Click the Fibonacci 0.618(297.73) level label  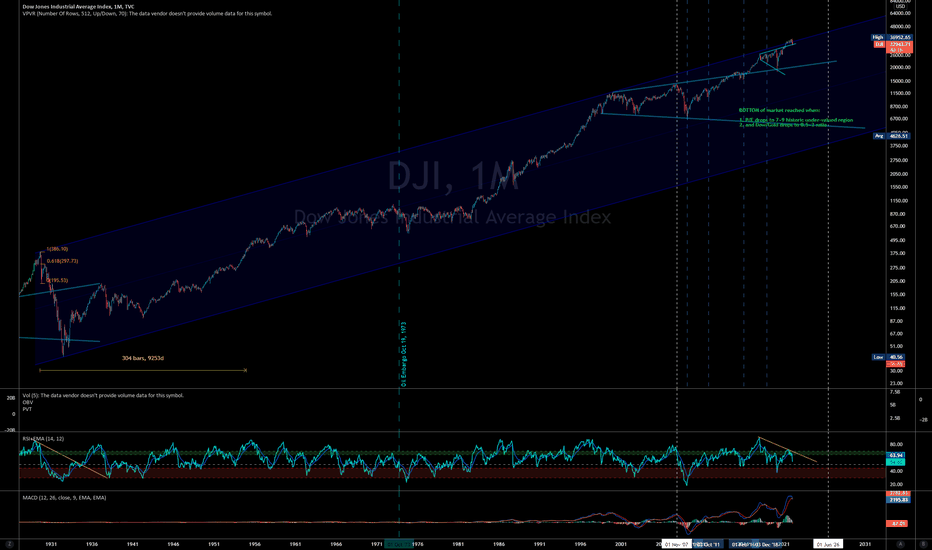(62, 261)
